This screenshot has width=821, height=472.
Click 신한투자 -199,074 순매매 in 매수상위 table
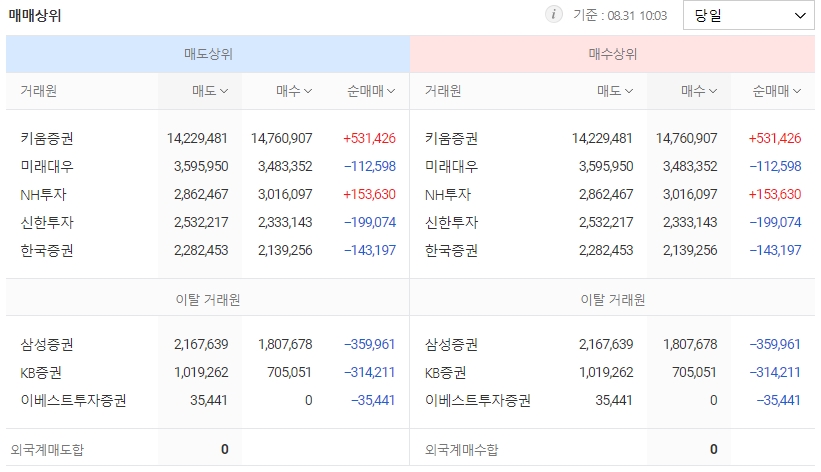pyautogui.click(x=775, y=223)
